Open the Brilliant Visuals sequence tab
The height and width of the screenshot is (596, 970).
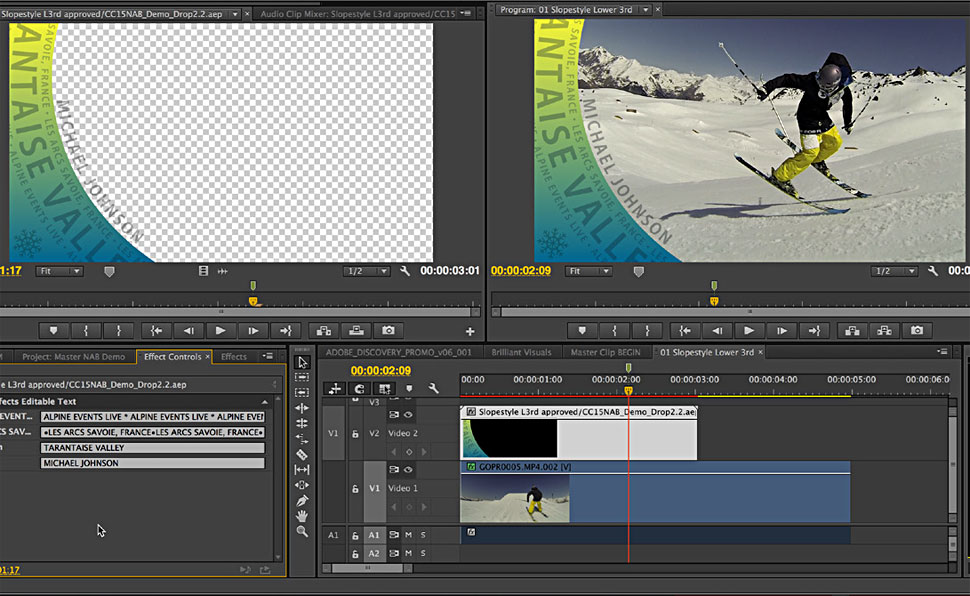520,352
